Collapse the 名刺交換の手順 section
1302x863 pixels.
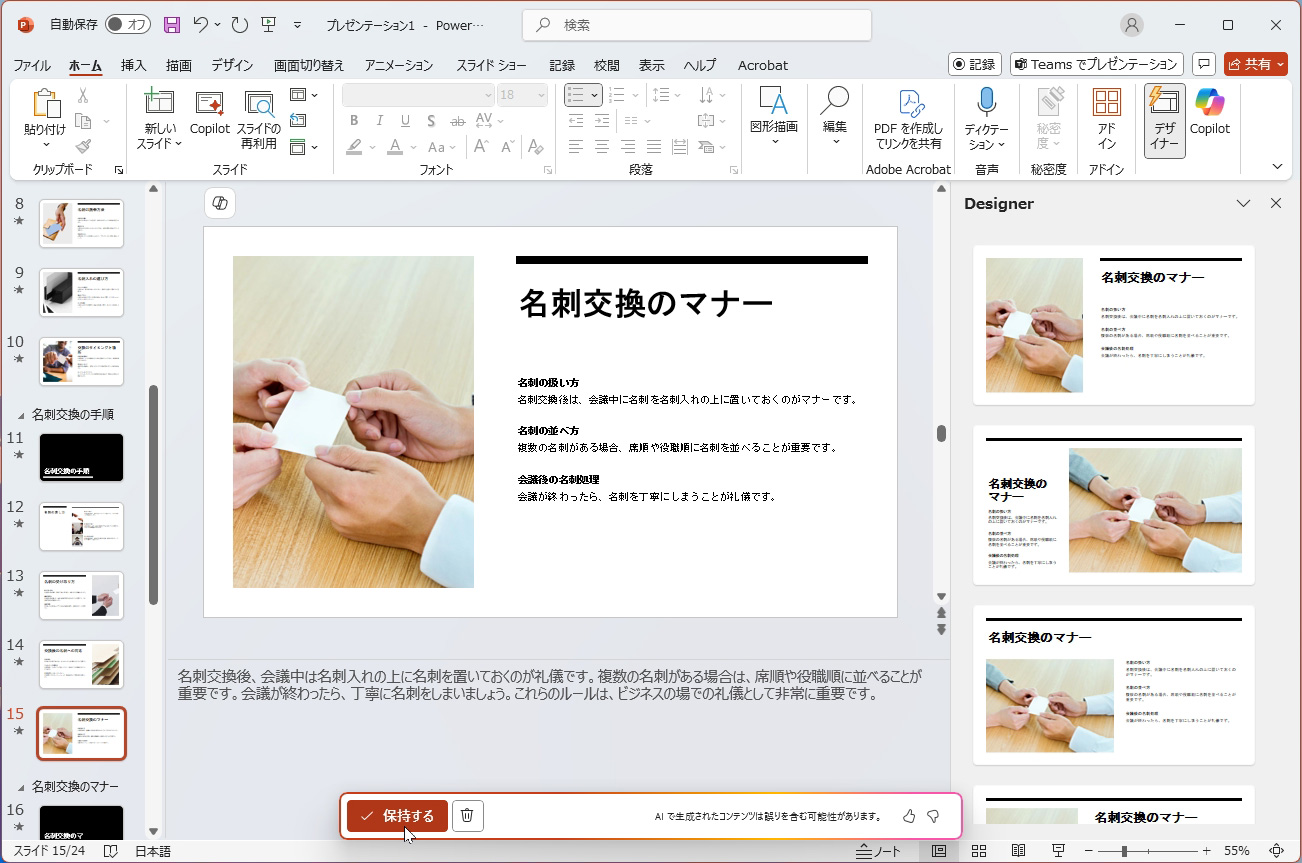pyautogui.click(x=21, y=414)
